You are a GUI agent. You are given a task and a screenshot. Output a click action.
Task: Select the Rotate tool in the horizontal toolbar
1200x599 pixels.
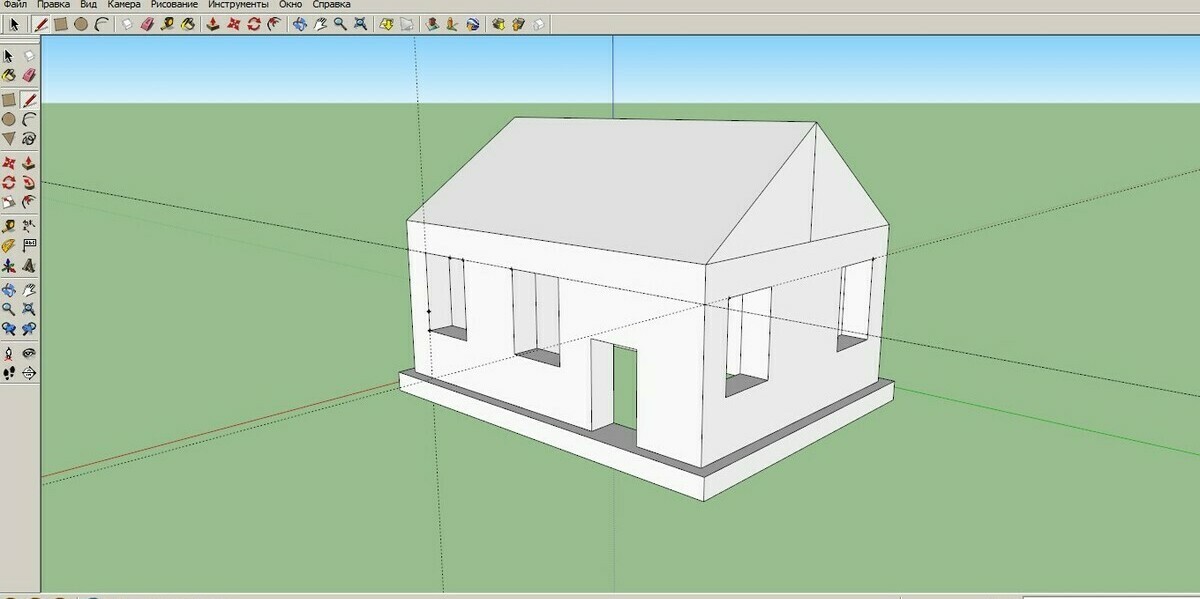(x=253, y=24)
